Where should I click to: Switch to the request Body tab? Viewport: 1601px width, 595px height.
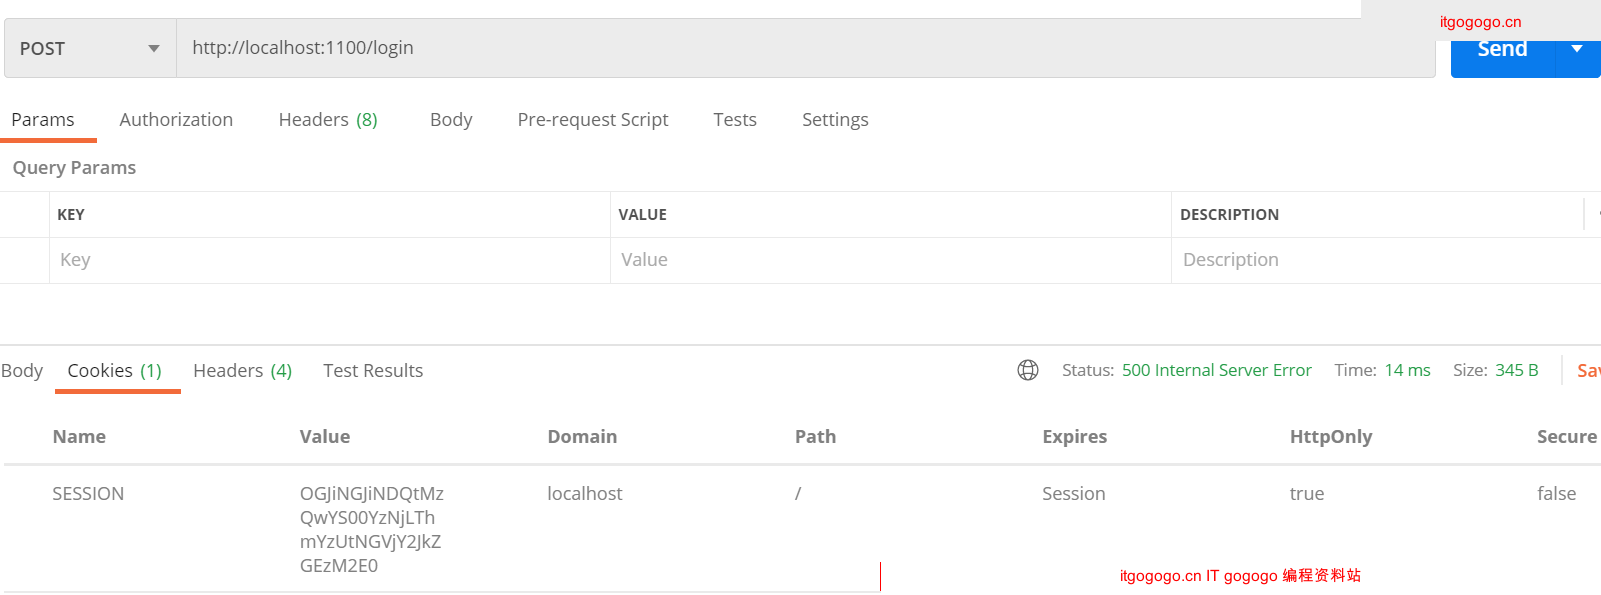point(451,120)
